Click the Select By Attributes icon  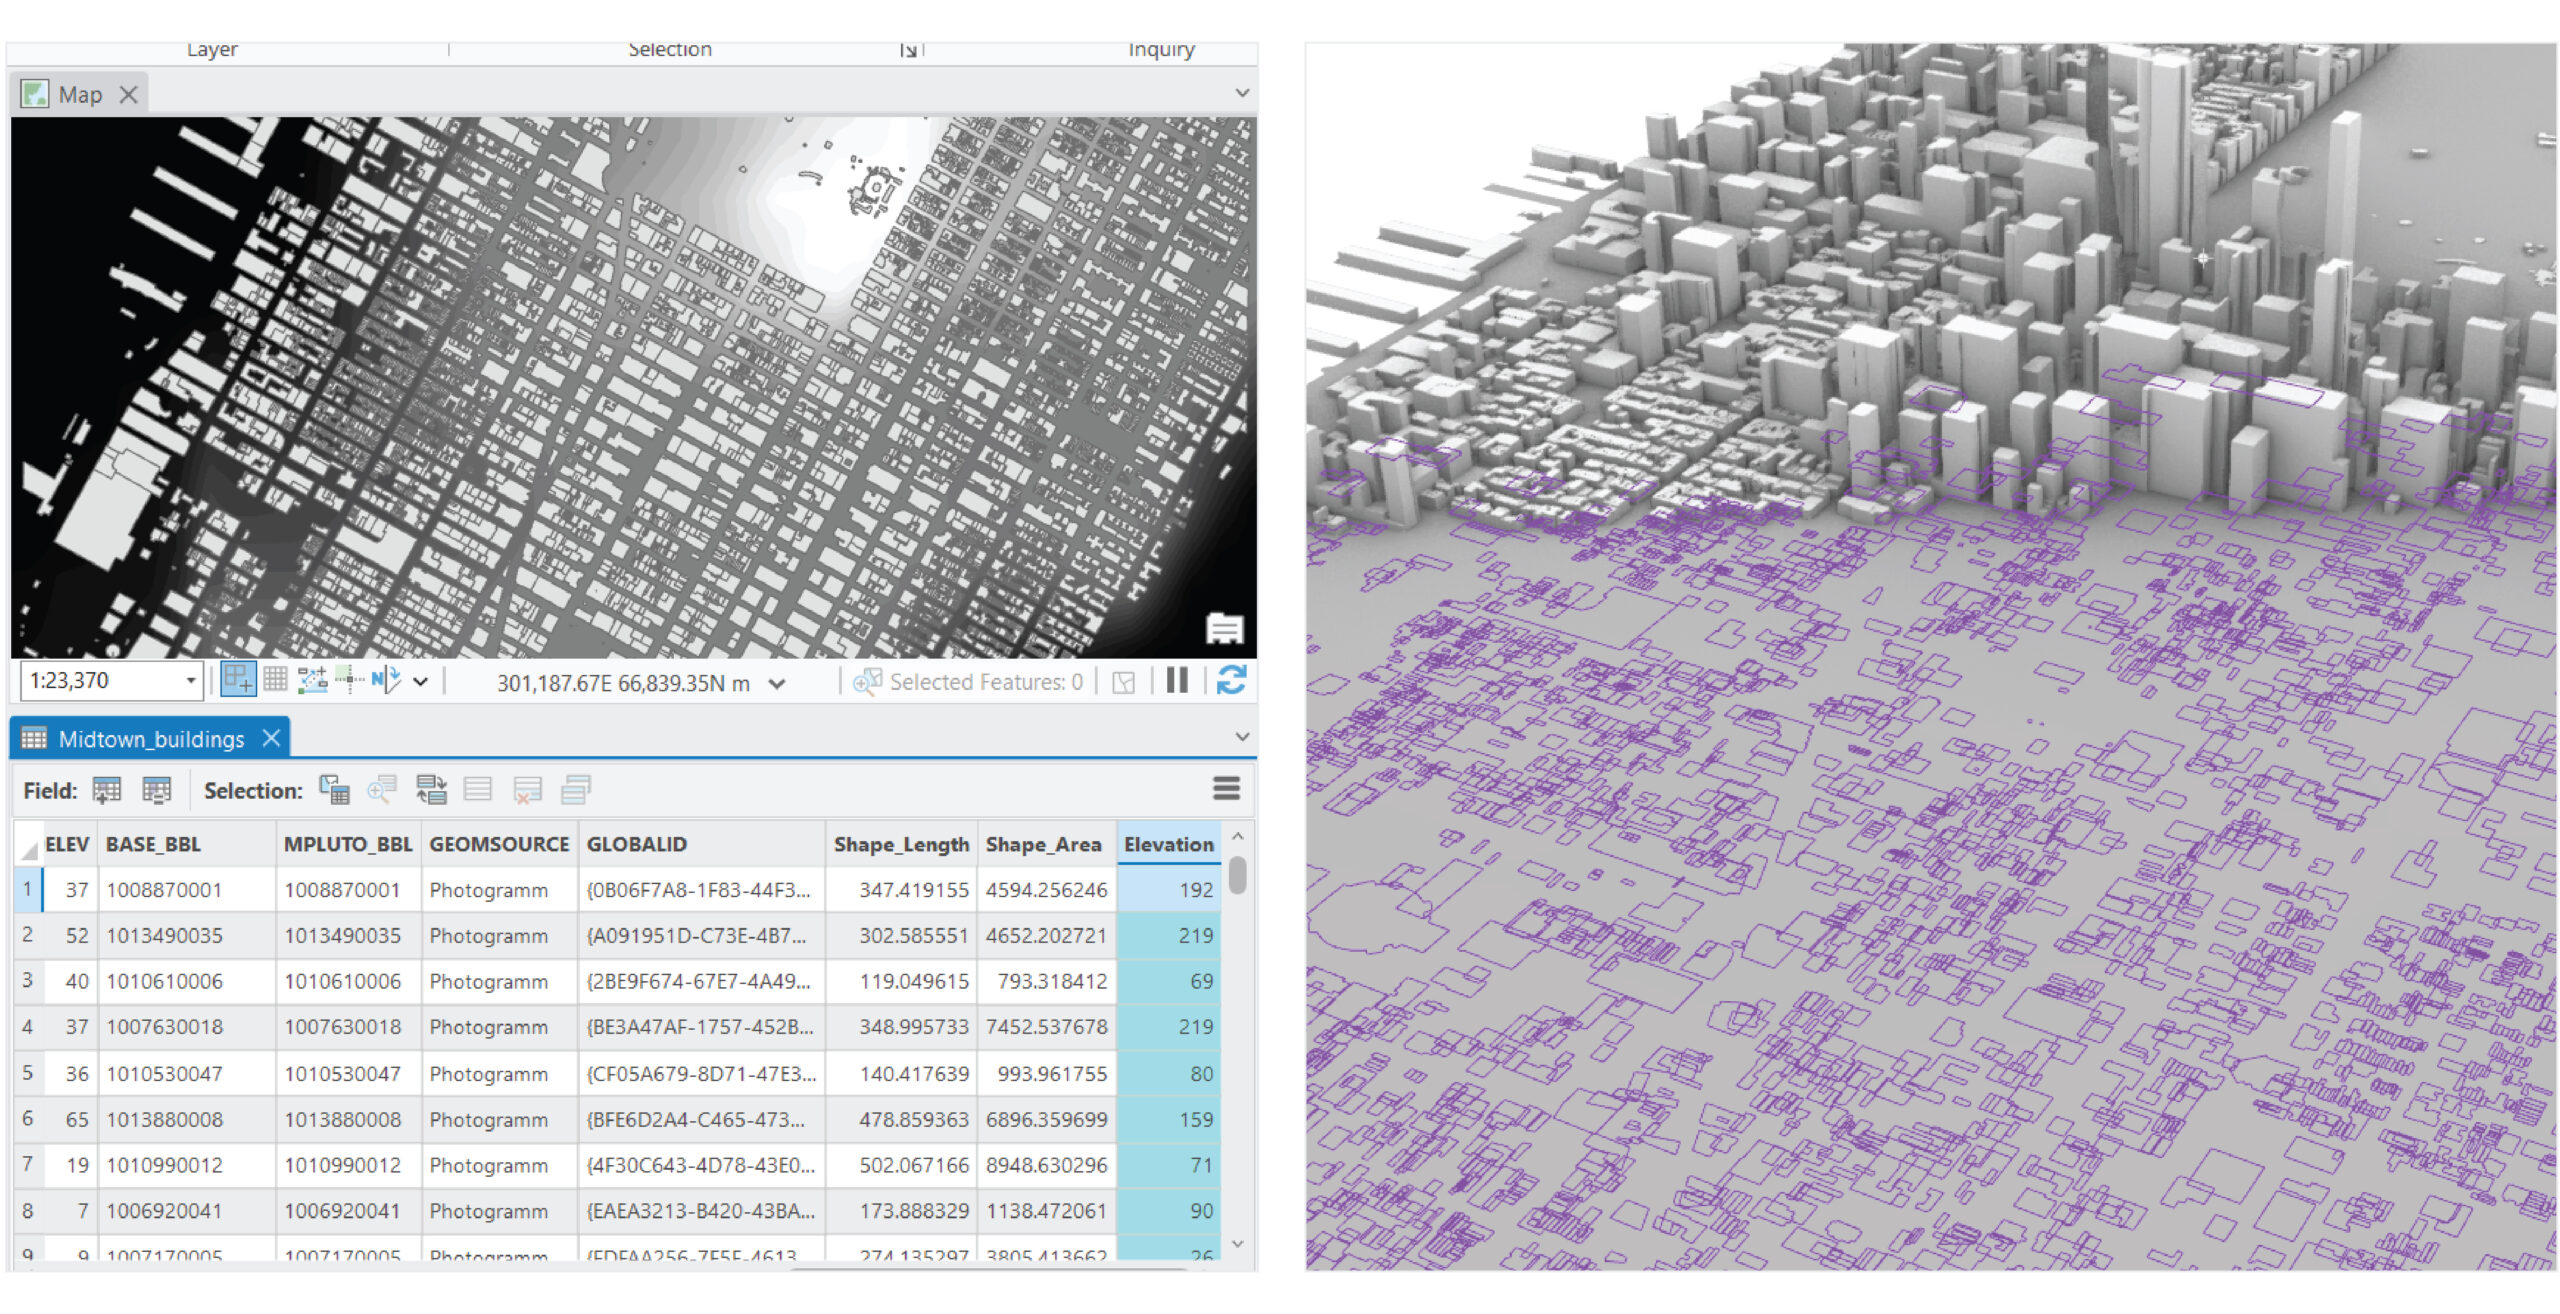click(x=334, y=790)
